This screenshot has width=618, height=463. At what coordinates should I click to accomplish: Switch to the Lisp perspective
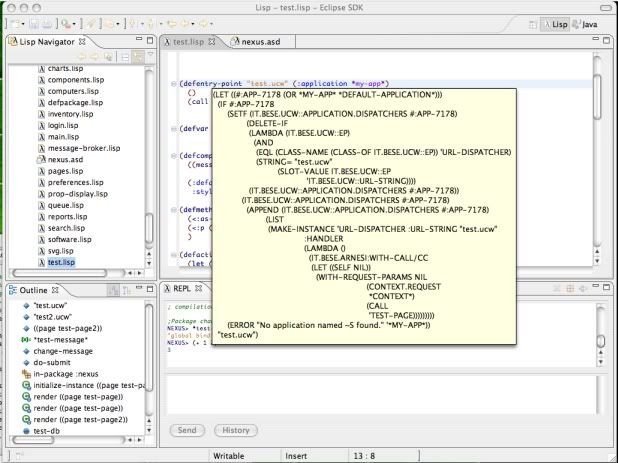pyautogui.click(x=555, y=24)
